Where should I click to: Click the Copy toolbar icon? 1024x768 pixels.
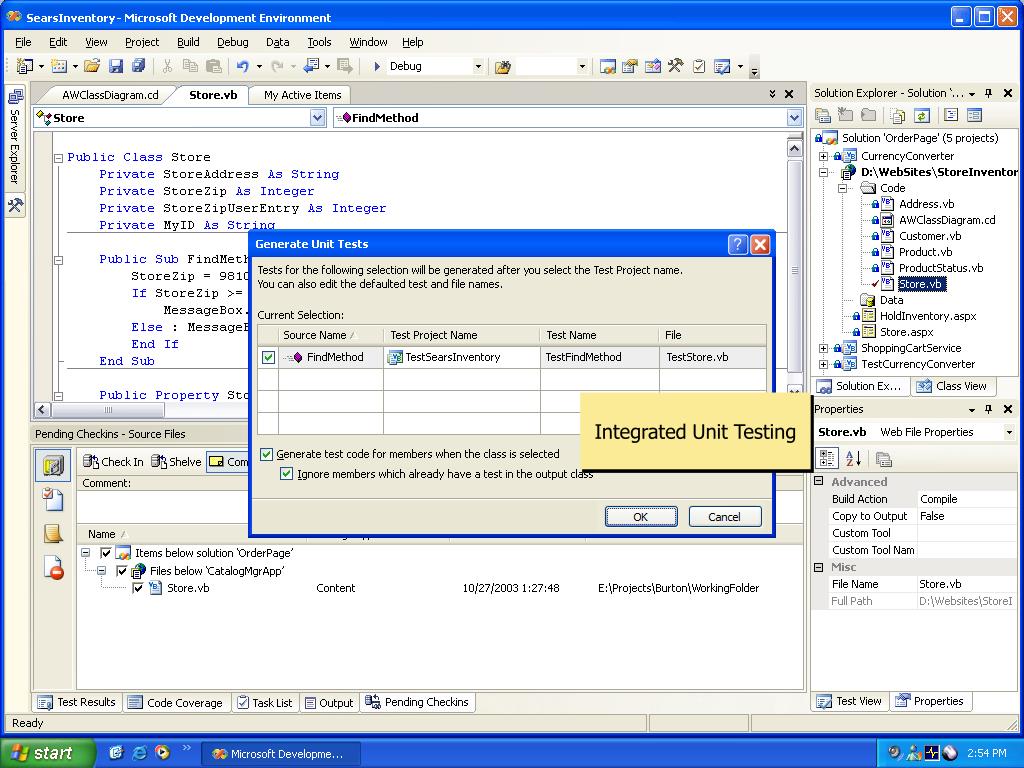click(x=190, y=66)
